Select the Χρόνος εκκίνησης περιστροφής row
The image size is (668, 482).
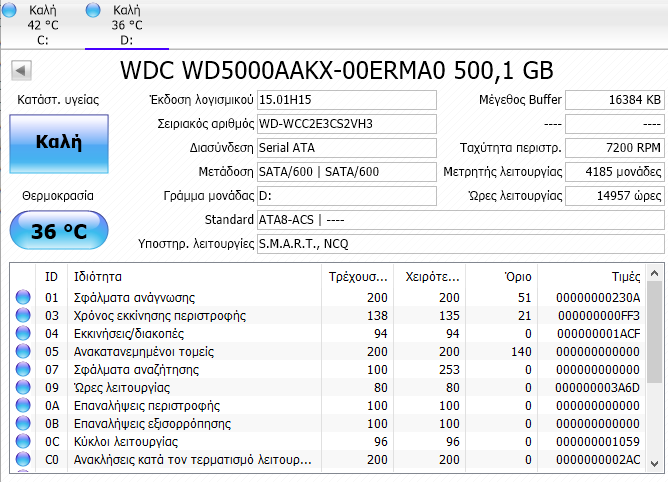(x=328, y=315)
